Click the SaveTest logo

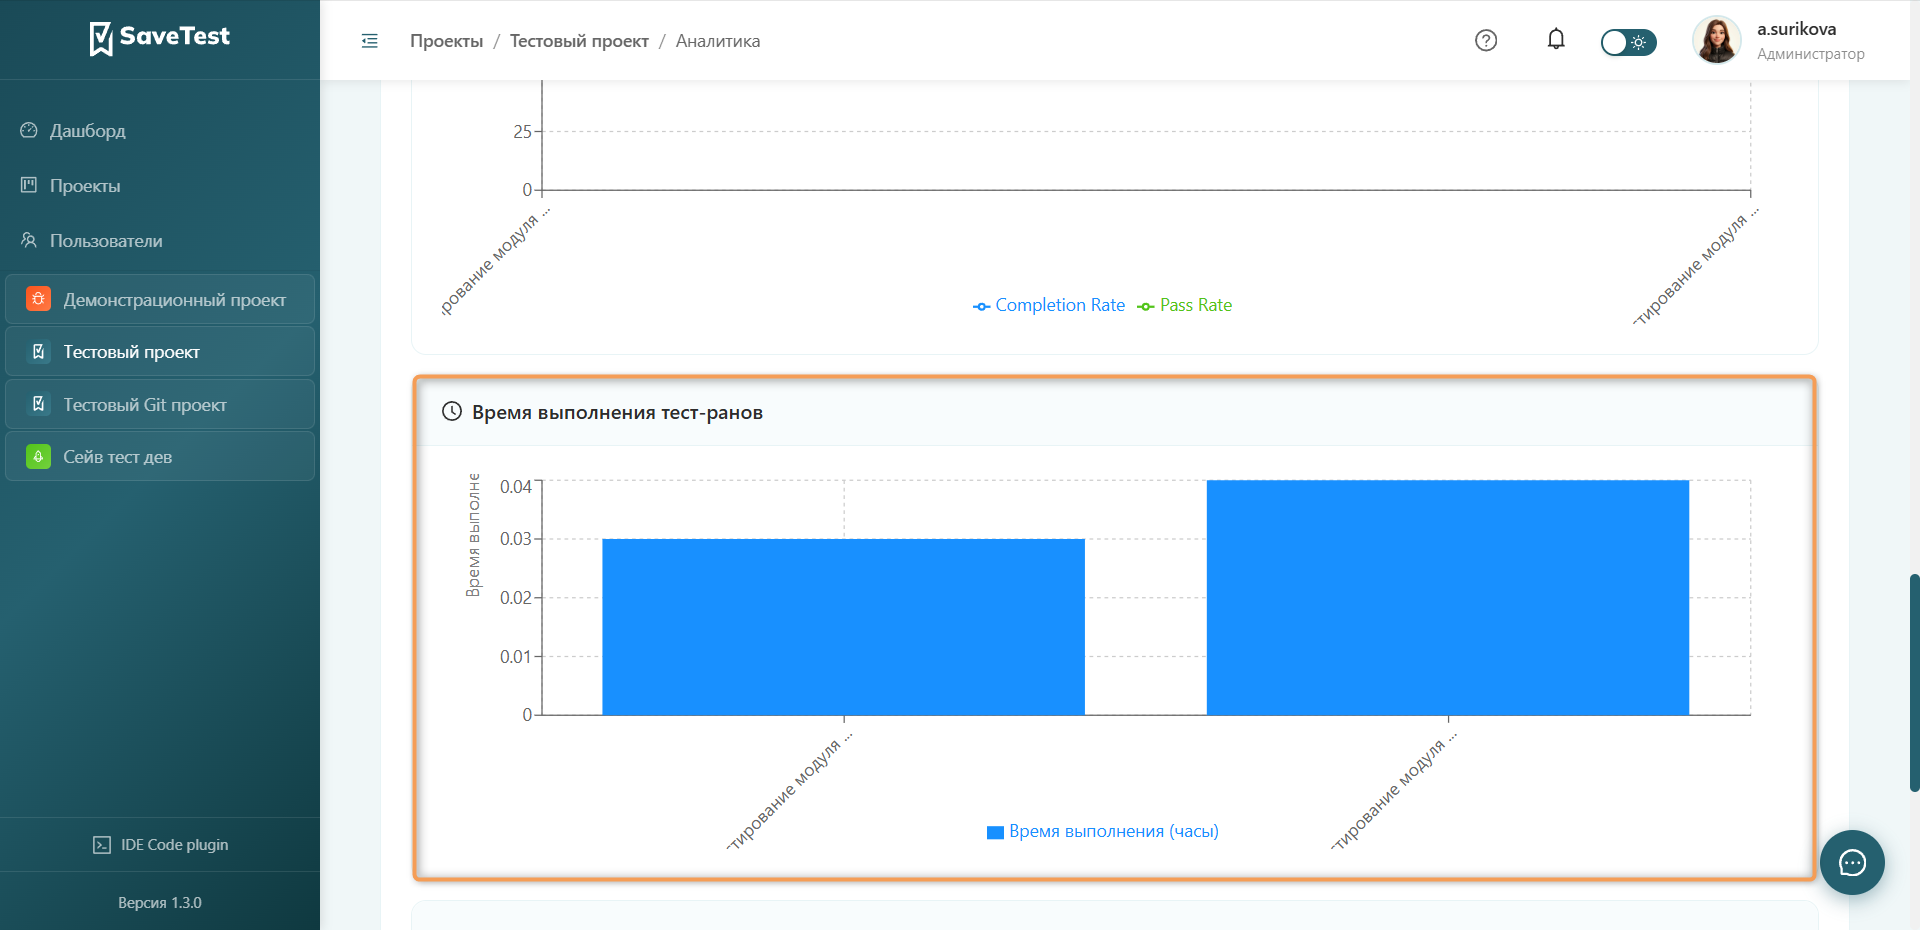pos(160,38)
